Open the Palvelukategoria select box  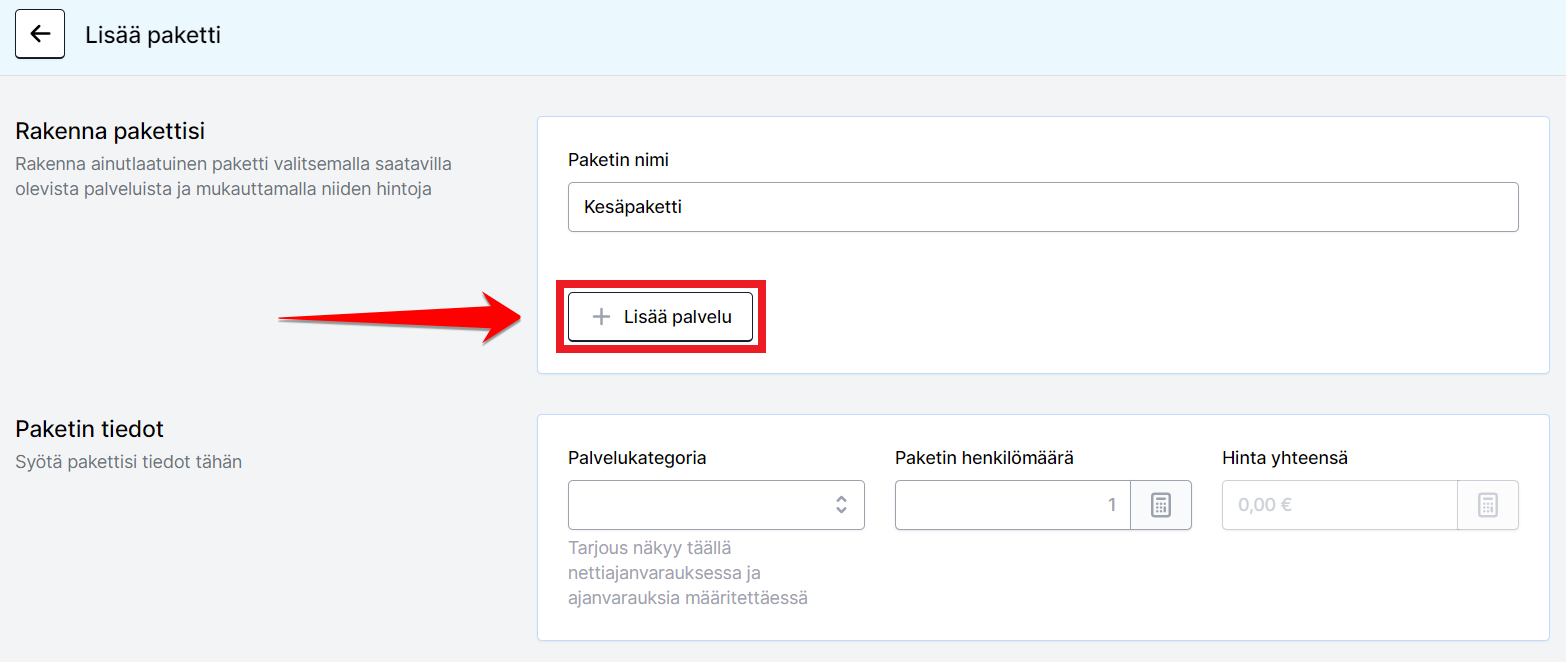(716, 505)
